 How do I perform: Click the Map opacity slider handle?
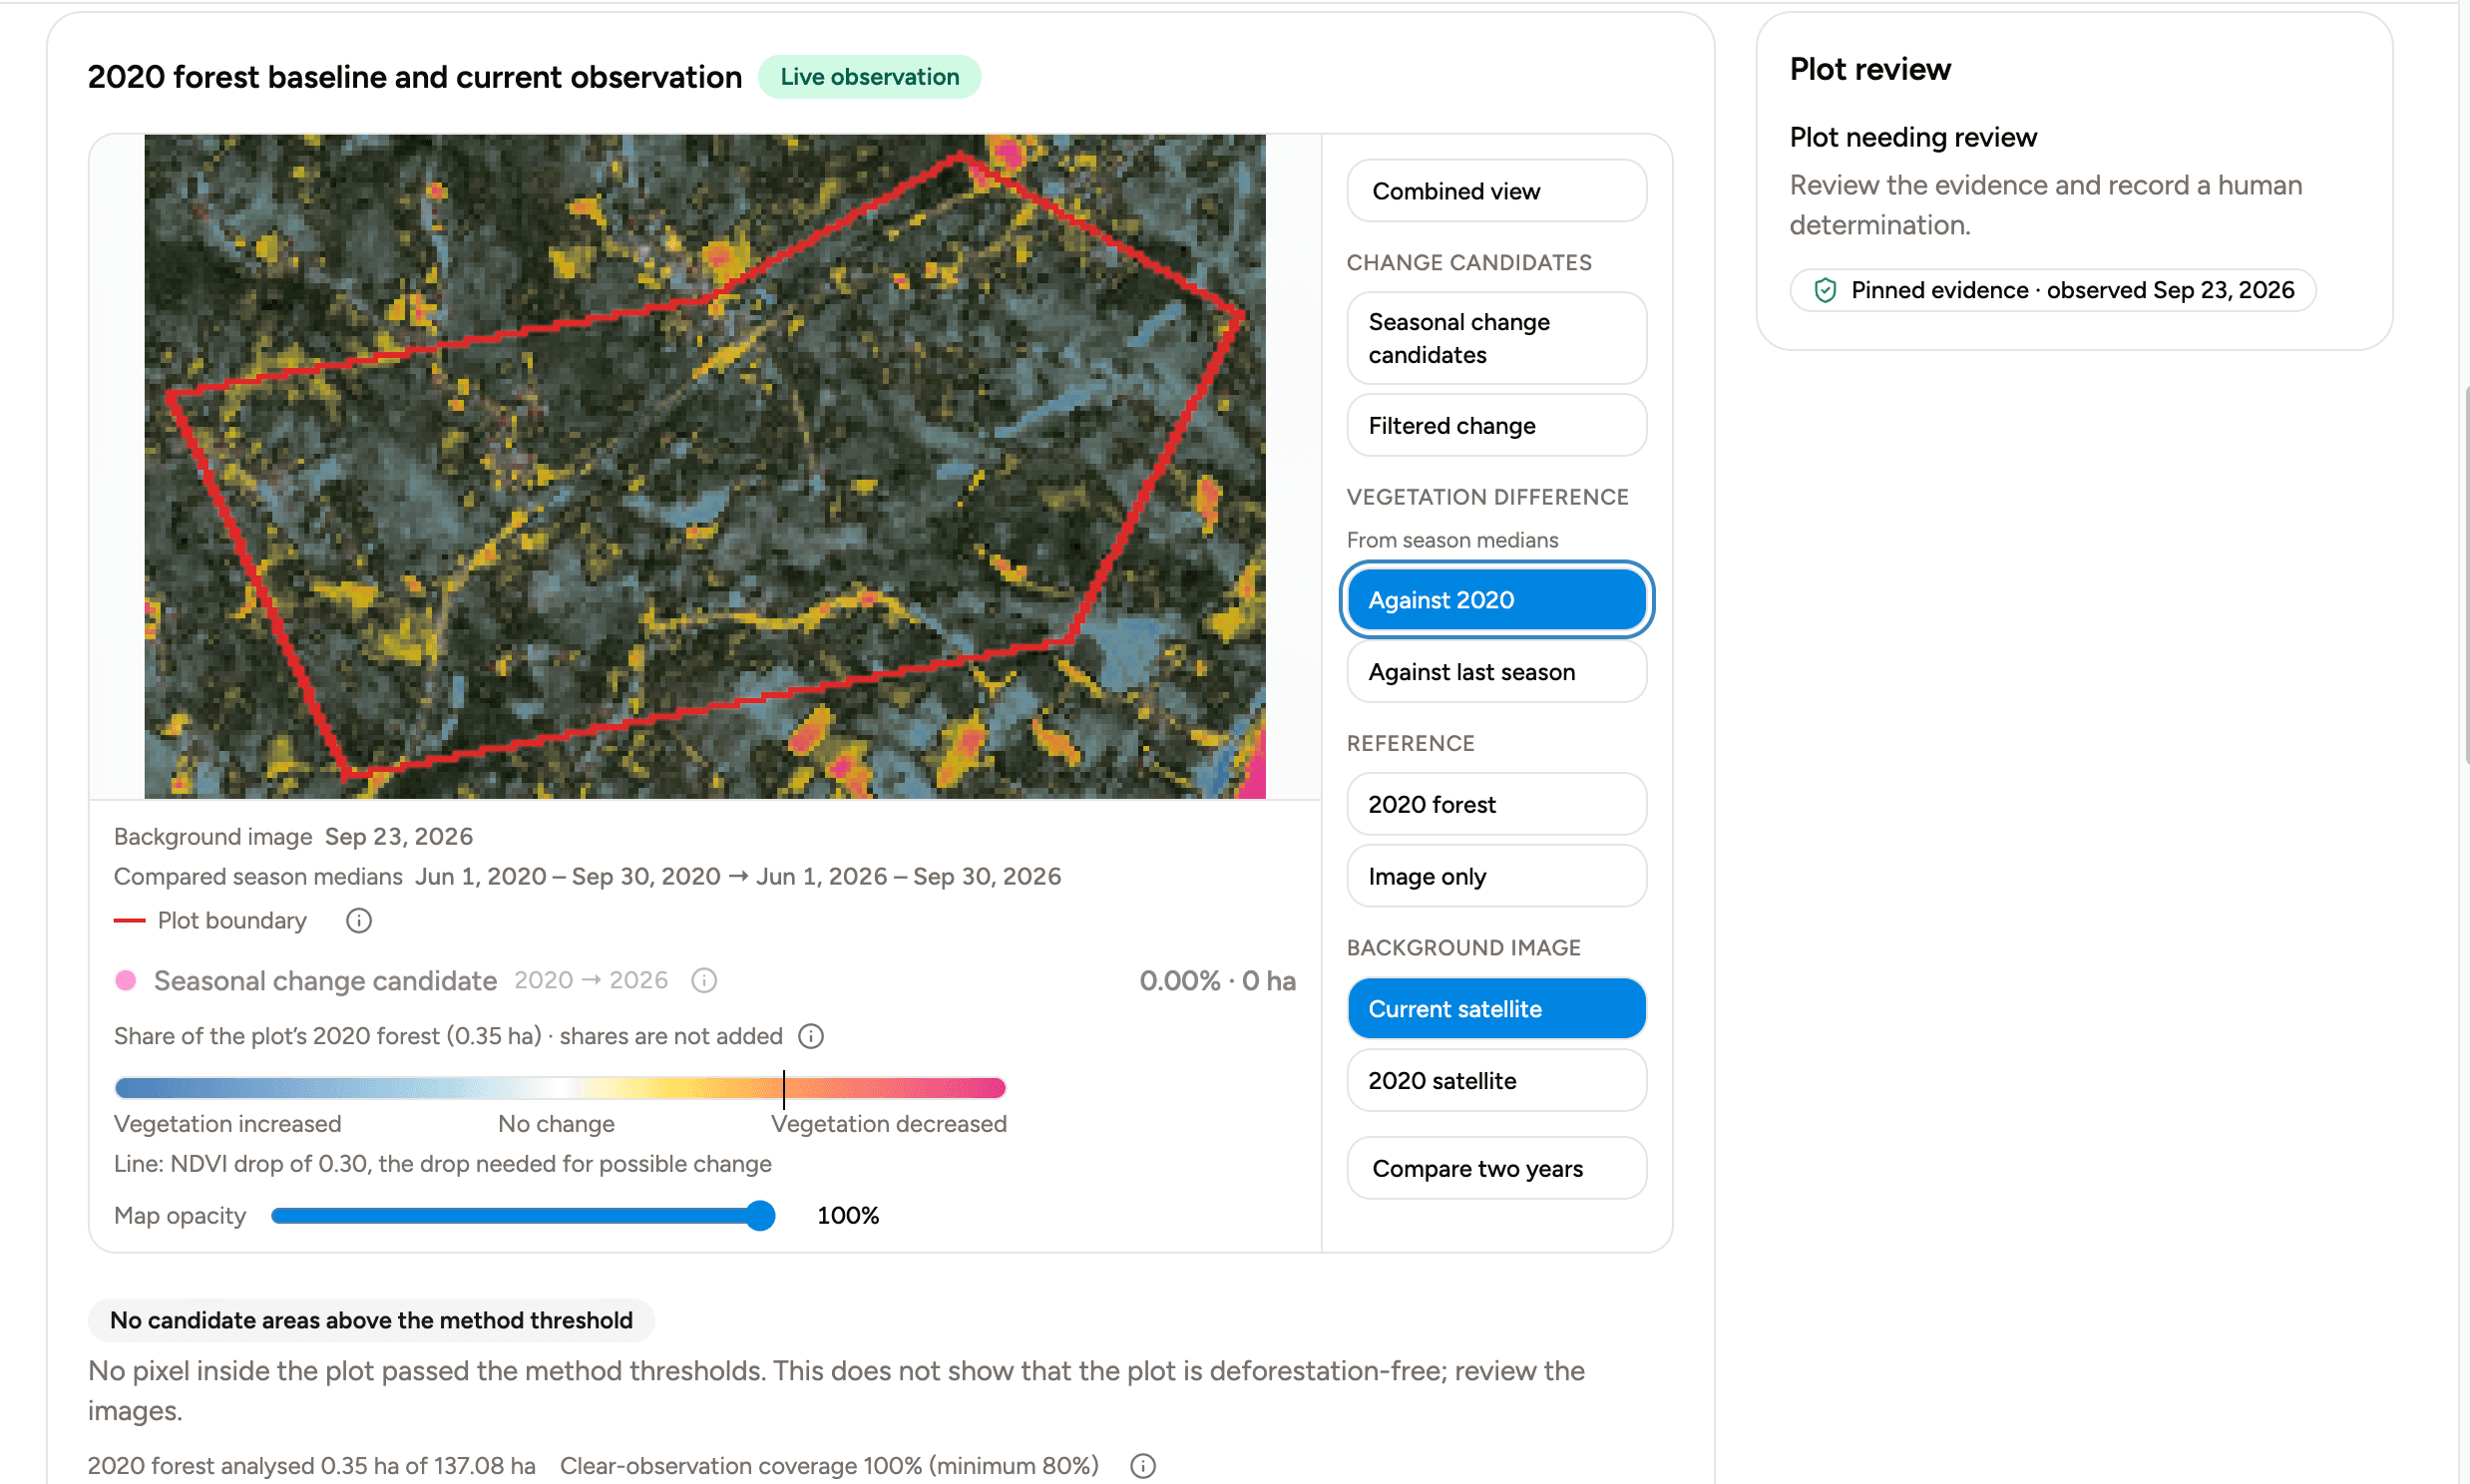(x=760, y=1216)
